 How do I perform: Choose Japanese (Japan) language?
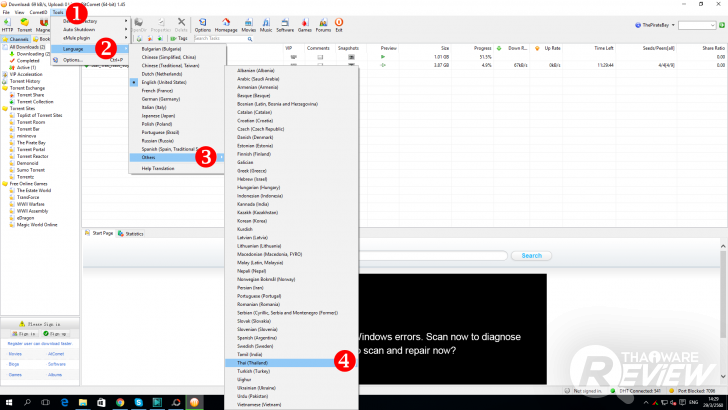(158, 116)
